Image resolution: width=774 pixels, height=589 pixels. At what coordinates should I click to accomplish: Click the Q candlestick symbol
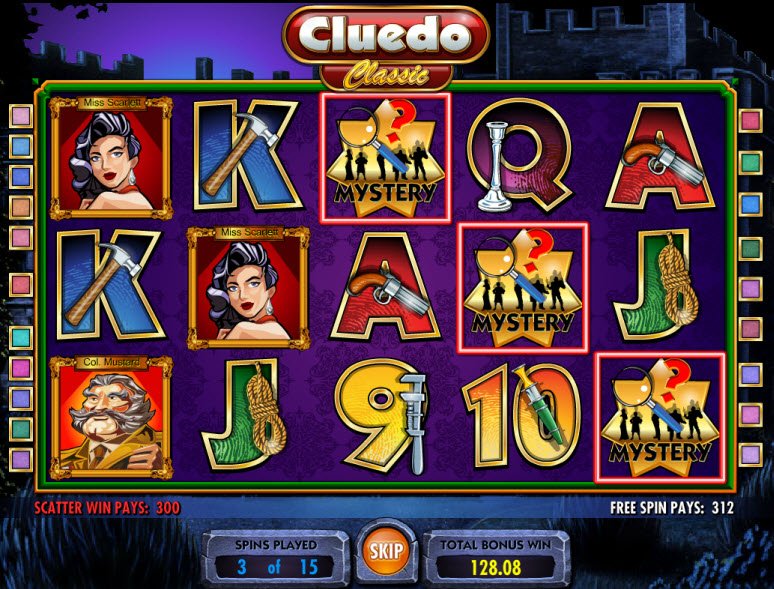pos(521,155)
